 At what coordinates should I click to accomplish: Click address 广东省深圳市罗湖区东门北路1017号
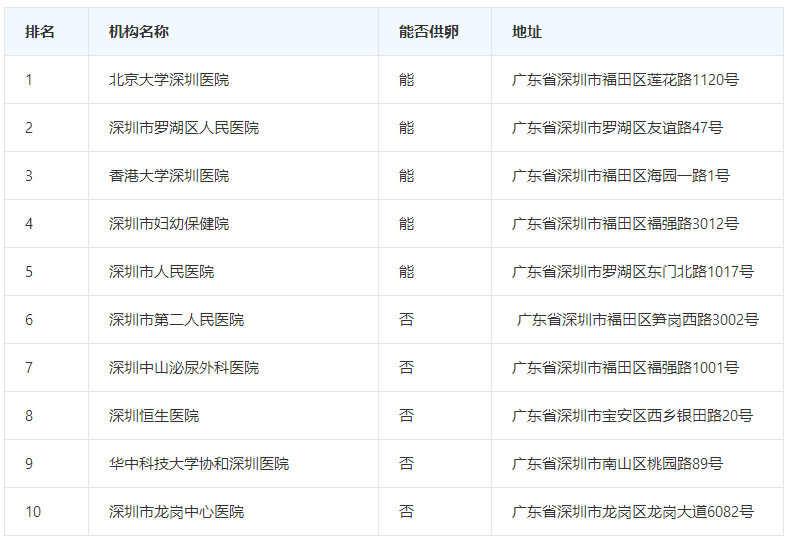pyautogui.click(x=633, y=272)
